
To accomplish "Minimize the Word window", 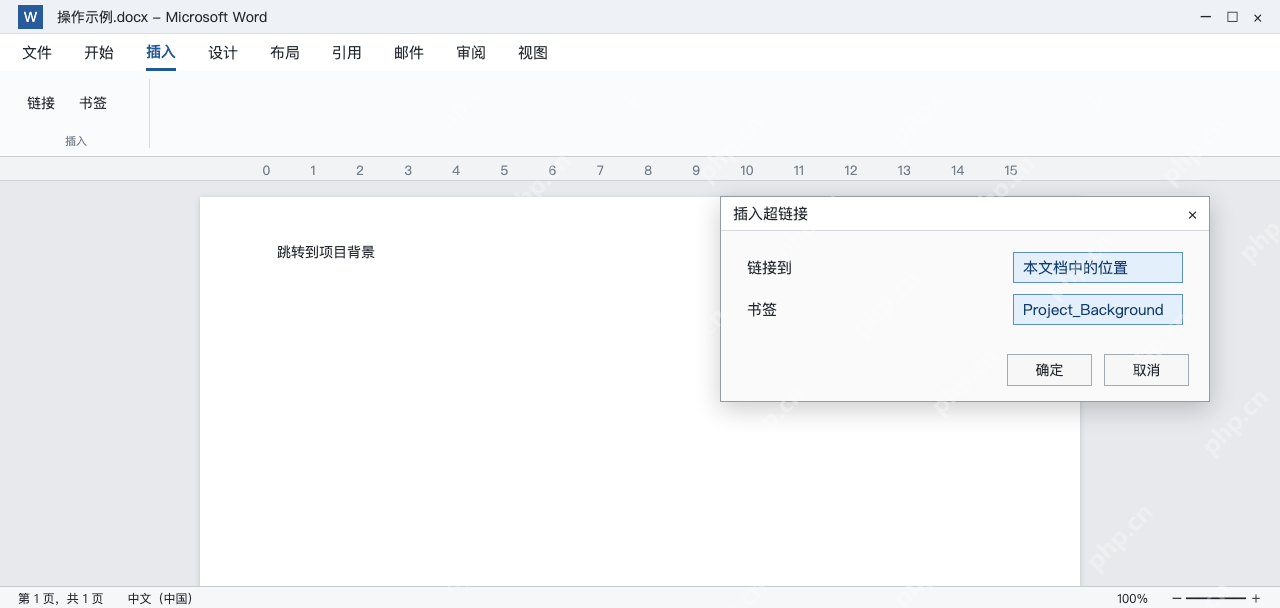I will point(1208,17).
